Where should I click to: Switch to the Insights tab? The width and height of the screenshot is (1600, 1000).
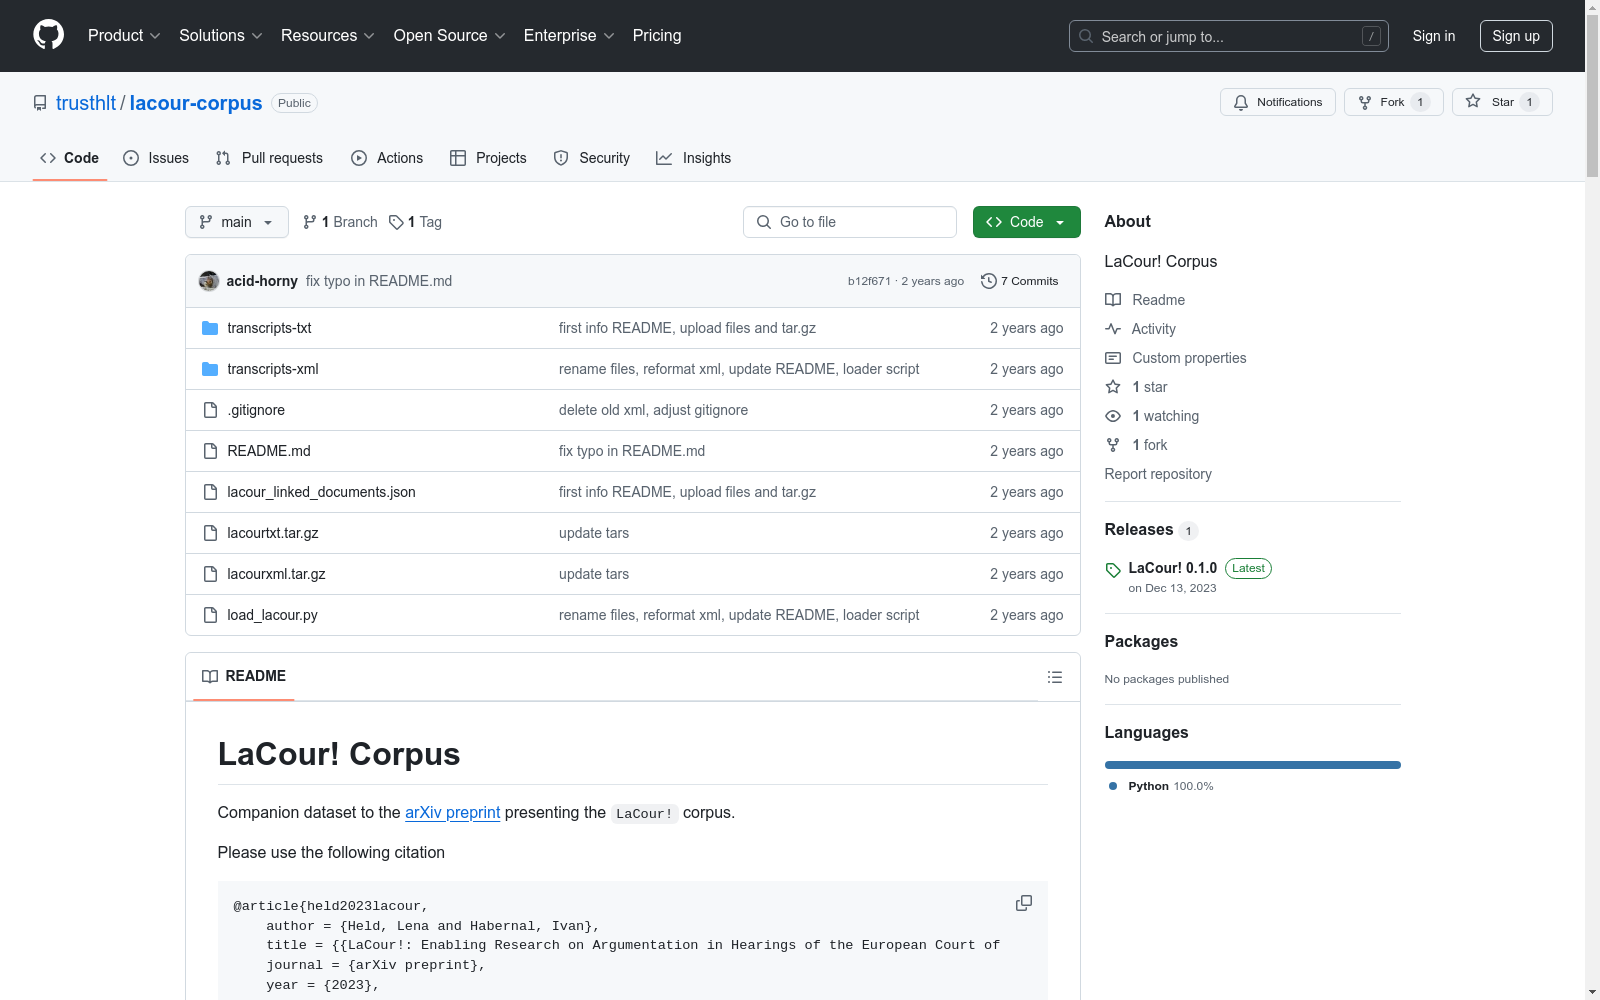(x=694, y=158)
